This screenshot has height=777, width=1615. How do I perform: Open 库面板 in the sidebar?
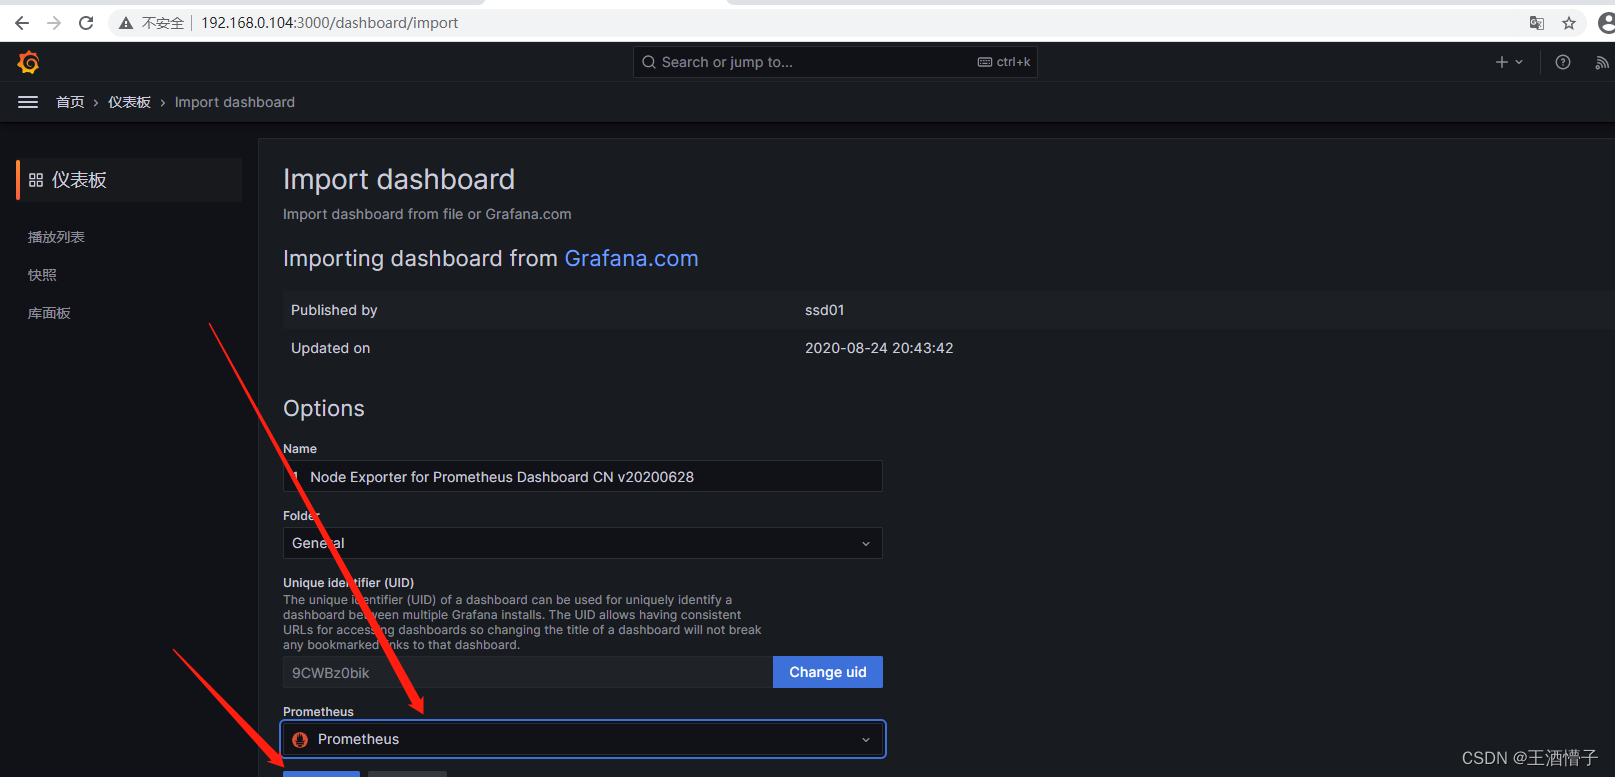tap(49, 313)
